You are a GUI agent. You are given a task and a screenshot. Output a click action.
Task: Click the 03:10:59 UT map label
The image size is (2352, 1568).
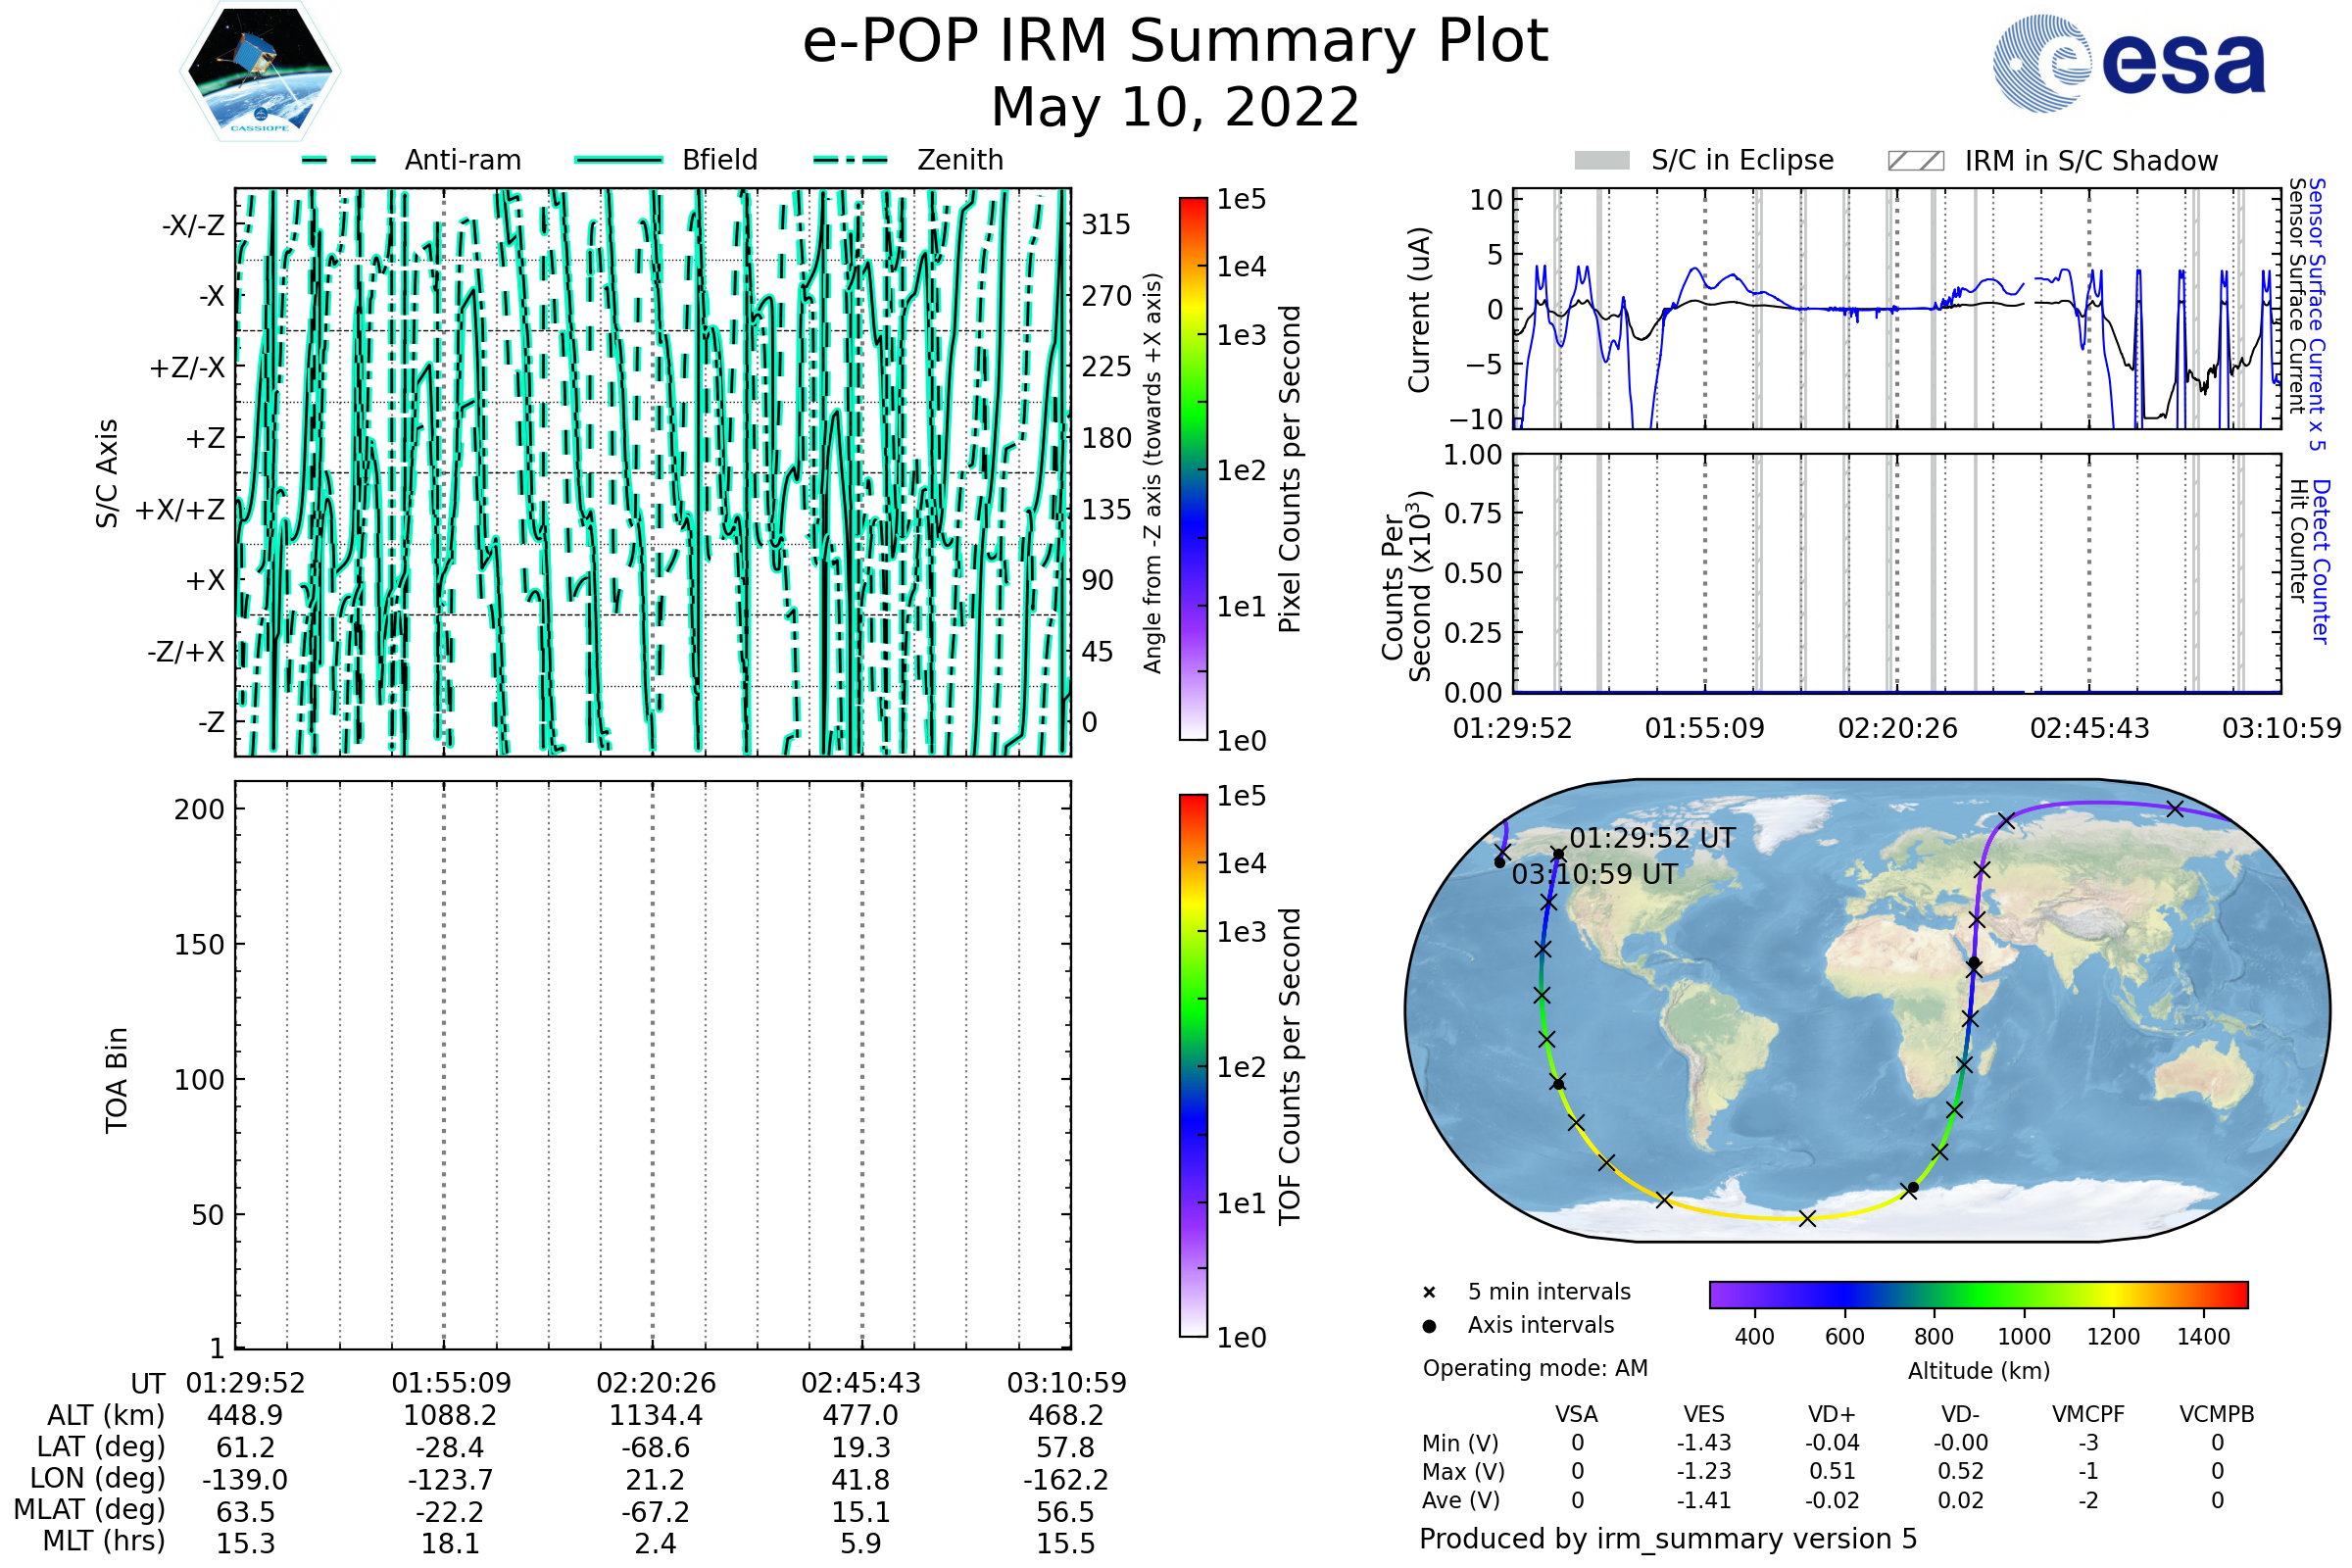[1594, 874]
